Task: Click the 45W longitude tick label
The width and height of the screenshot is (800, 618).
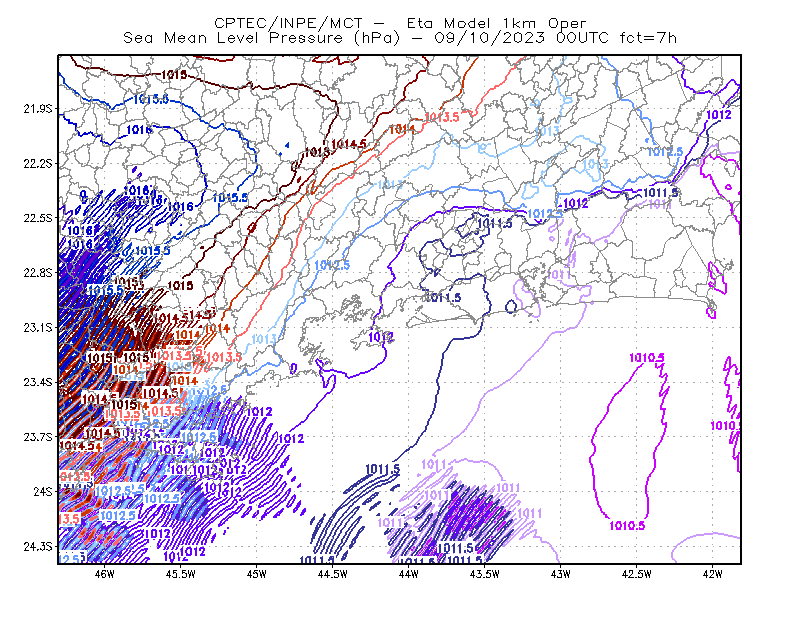Action: (x=257, y=574)
